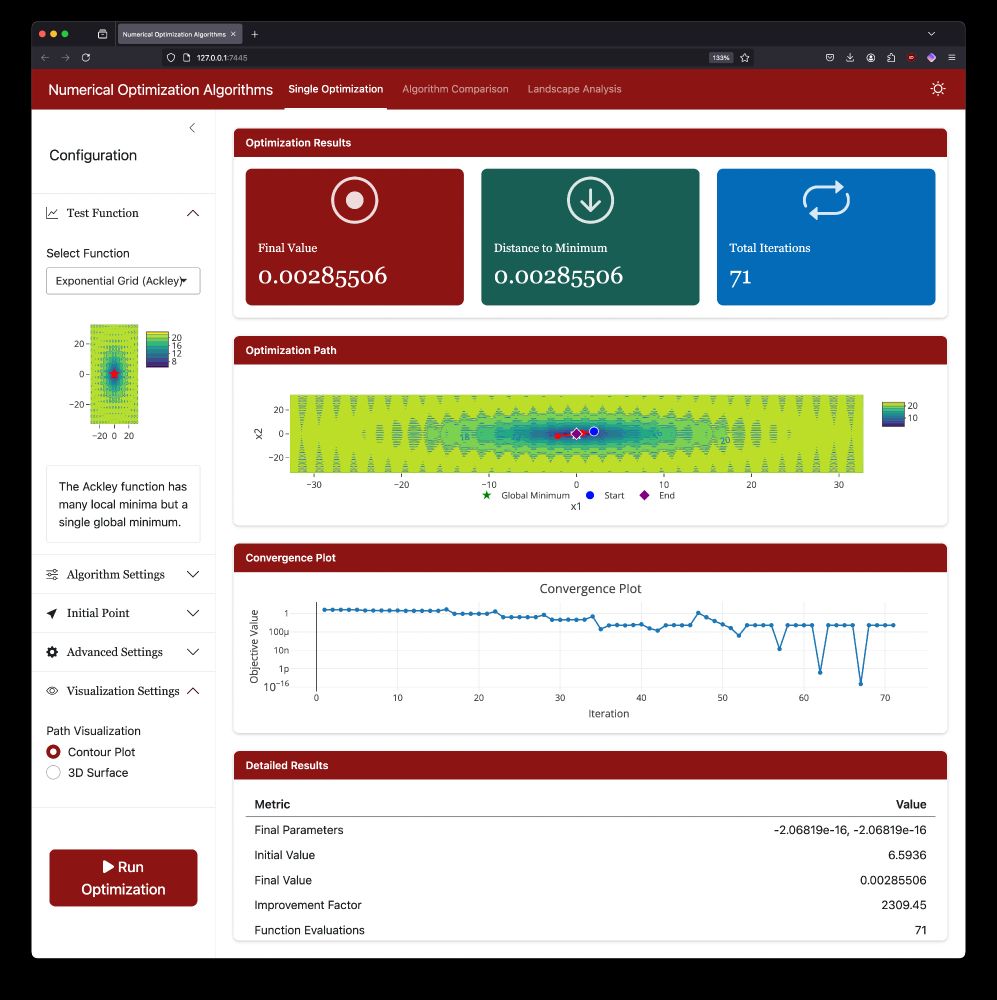
Task: Click the Convergence Plot chart title
Action: coord(590,589)
